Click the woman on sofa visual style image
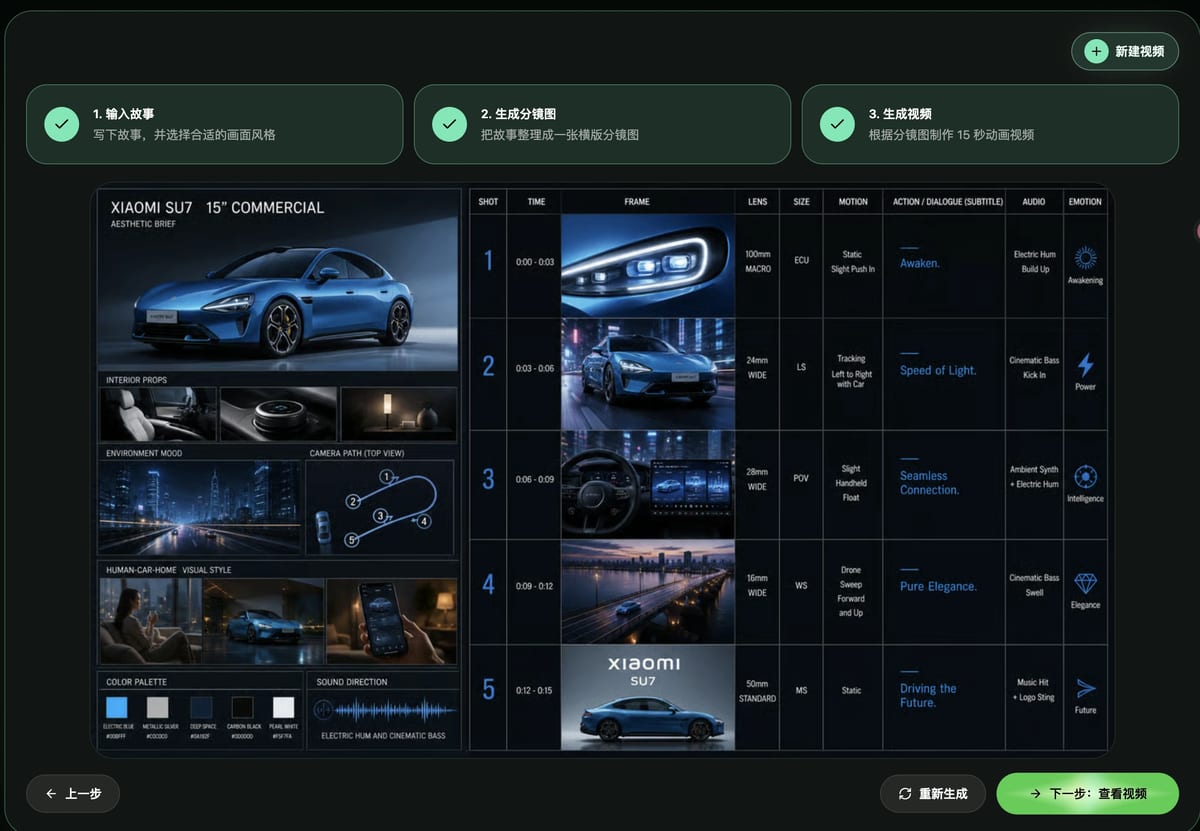Image resolution: width=1200 pixels, height=831 pixels. [x=150, y=620]
